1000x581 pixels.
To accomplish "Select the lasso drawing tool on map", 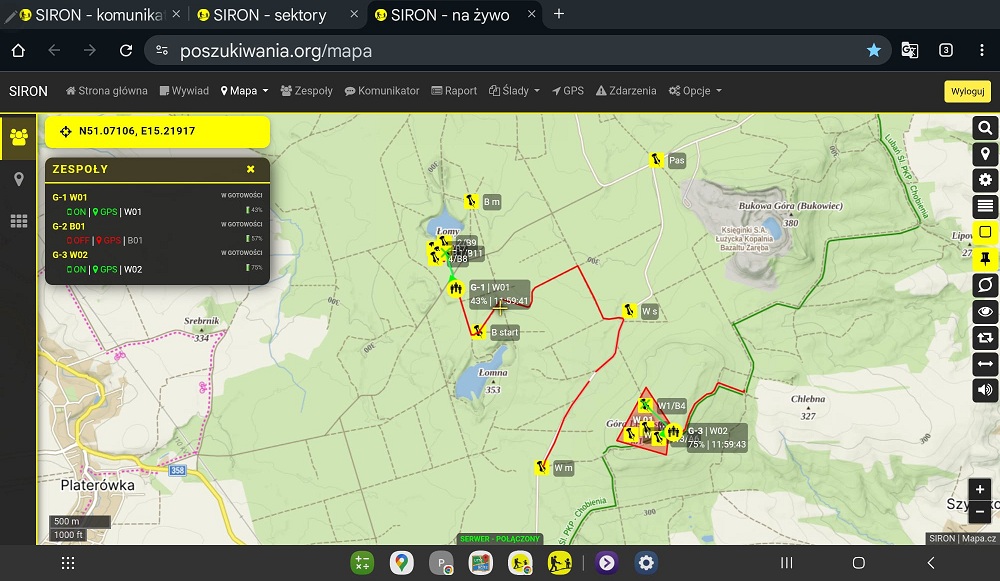I will pos(985,285).
